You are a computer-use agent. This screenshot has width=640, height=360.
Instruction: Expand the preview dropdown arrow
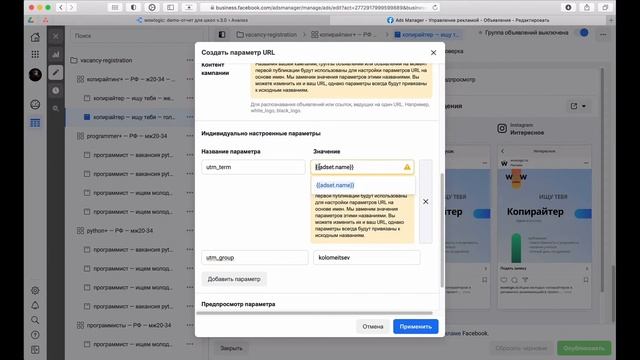pyautogui.click(x=584, y=106)
